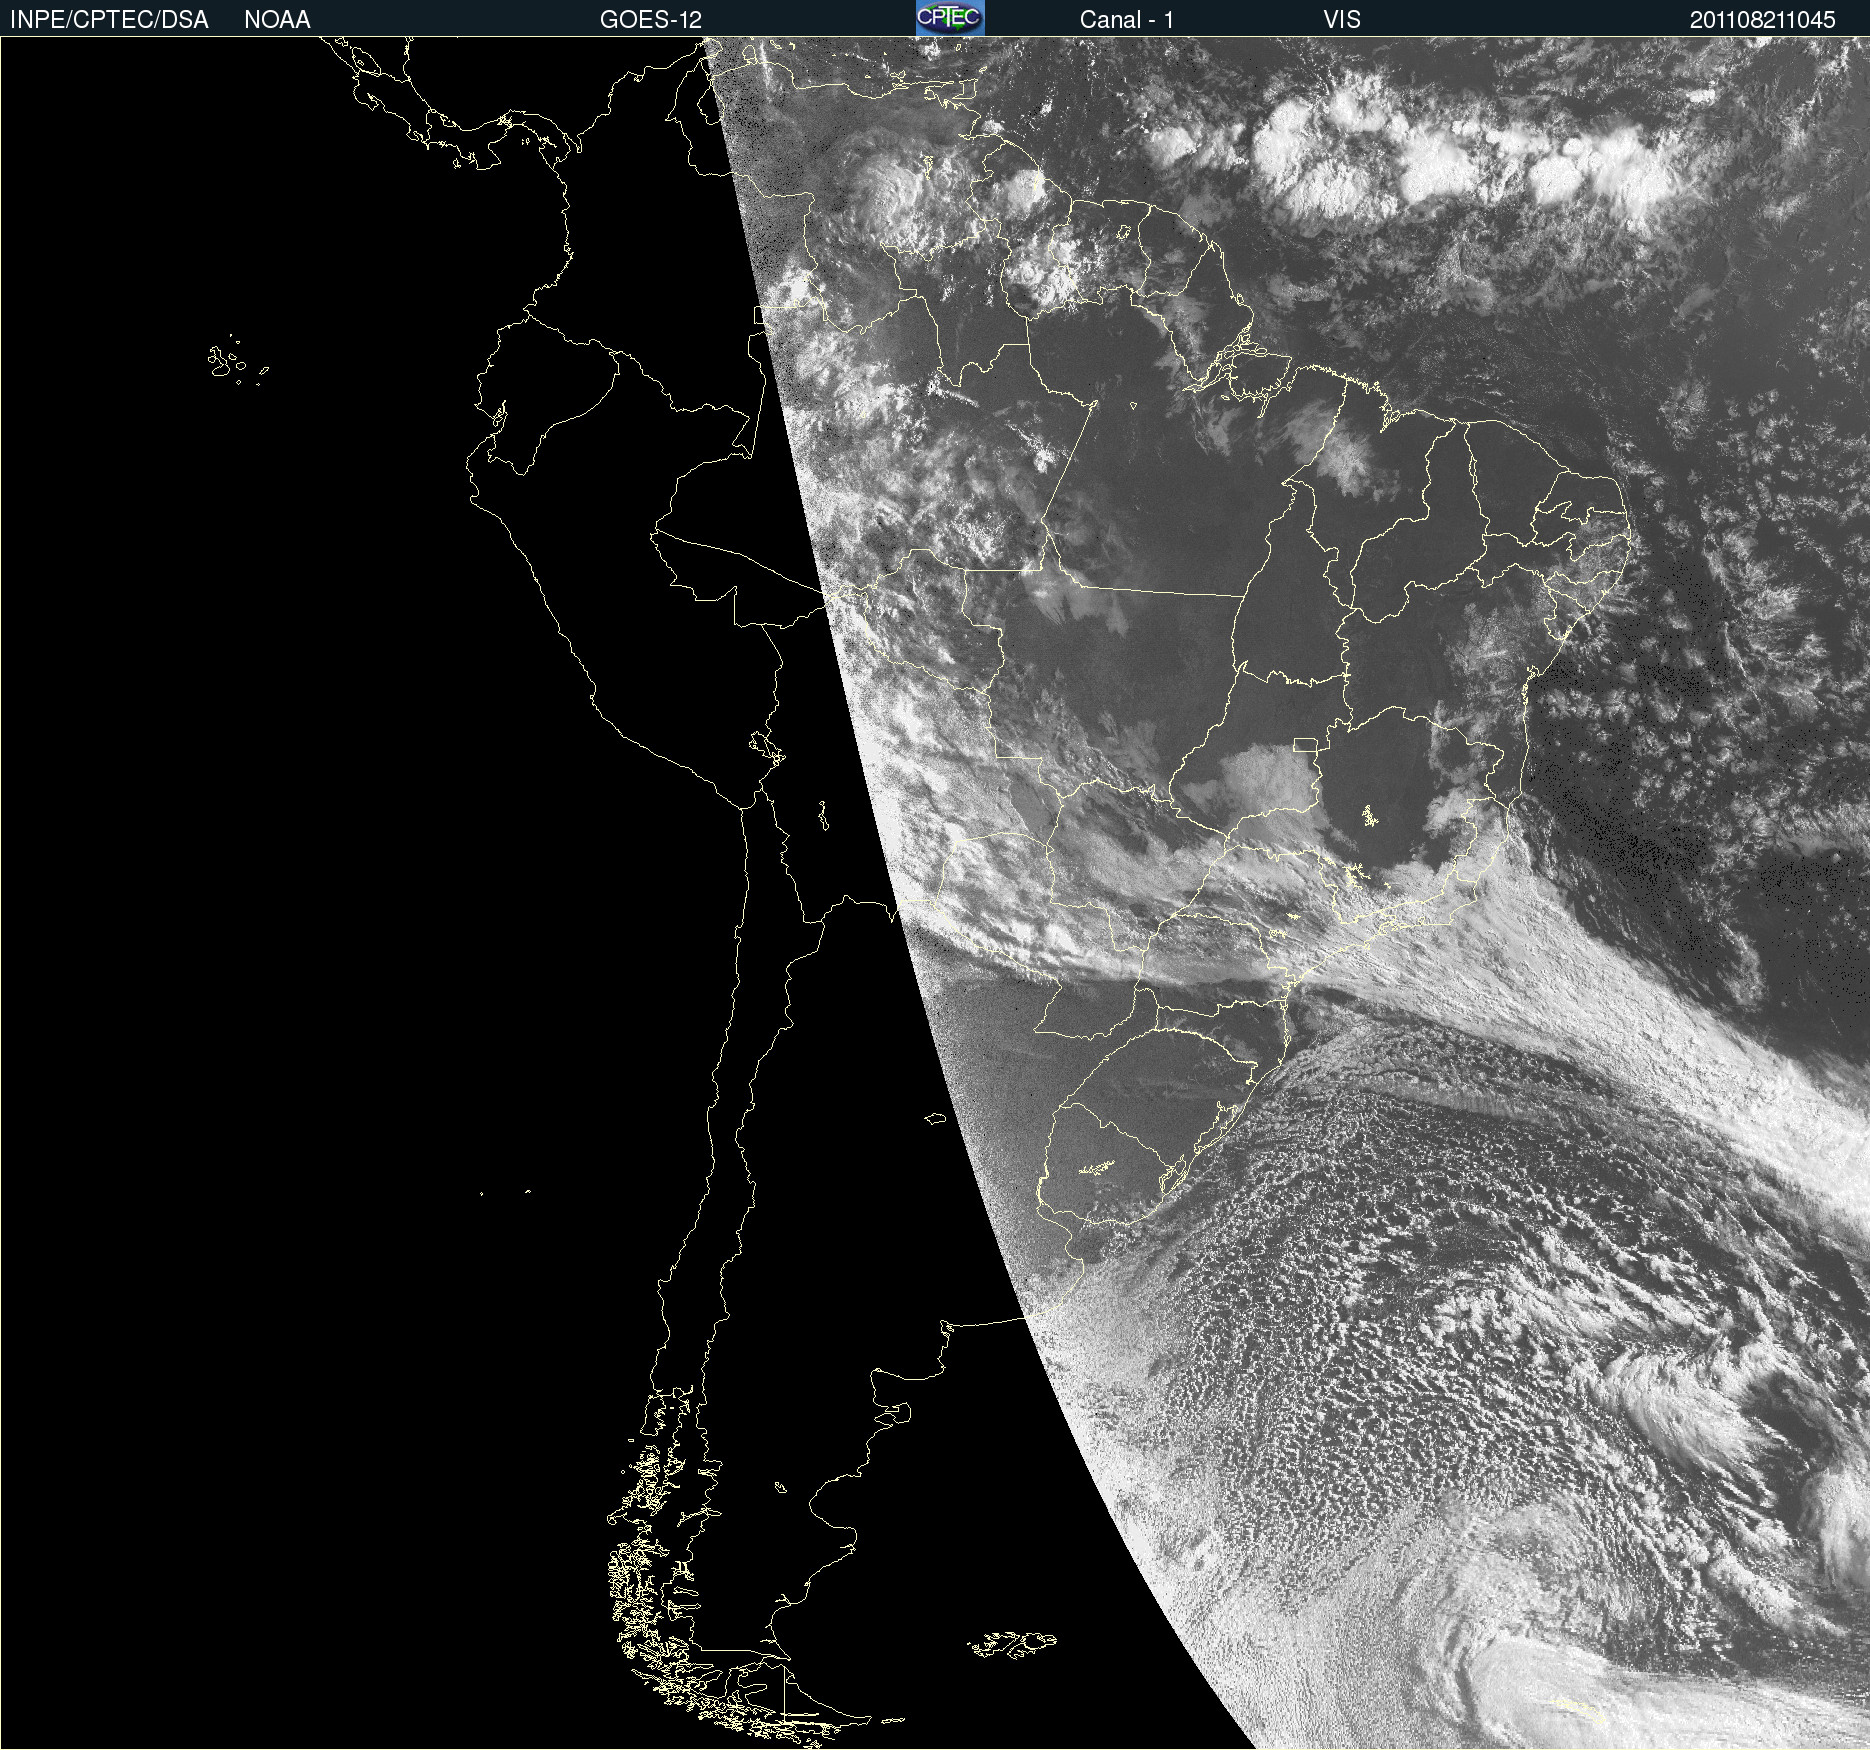
Task: Click the 'NOAA' label in the header
Action: click(277, 20)
